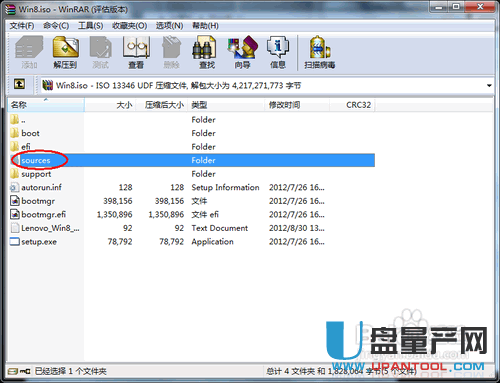Open the 命令(C) menu
The height and width of the screenshot is (383, 500).
point(56,26)
